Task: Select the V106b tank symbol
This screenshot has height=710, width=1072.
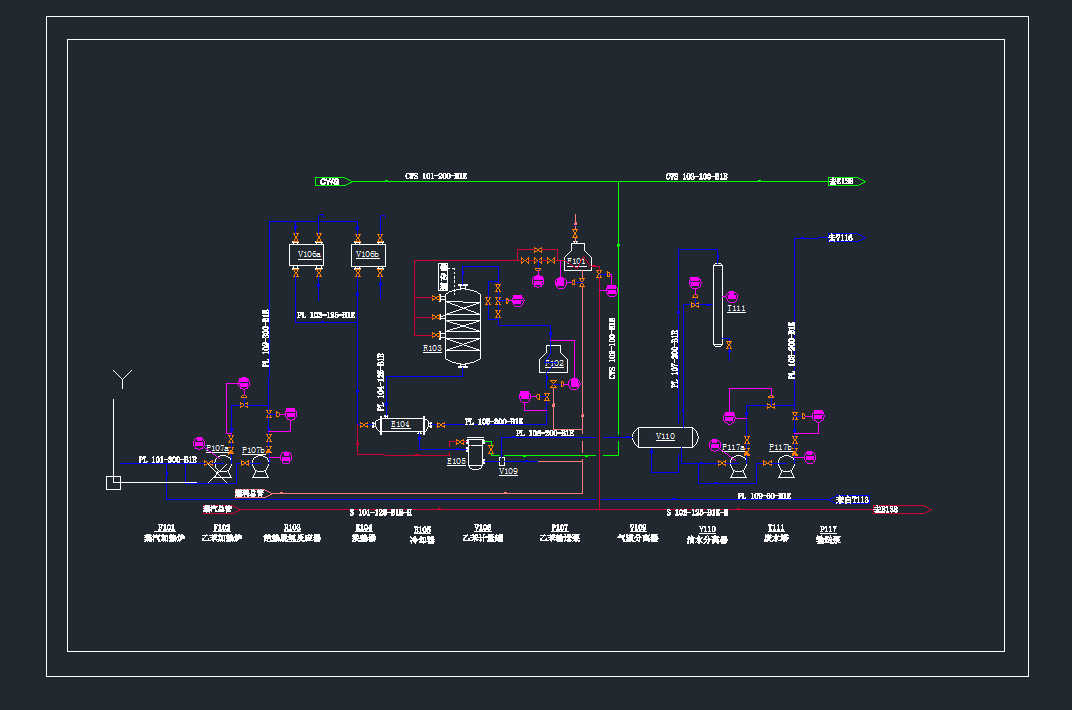Action: tap(367, 255)
